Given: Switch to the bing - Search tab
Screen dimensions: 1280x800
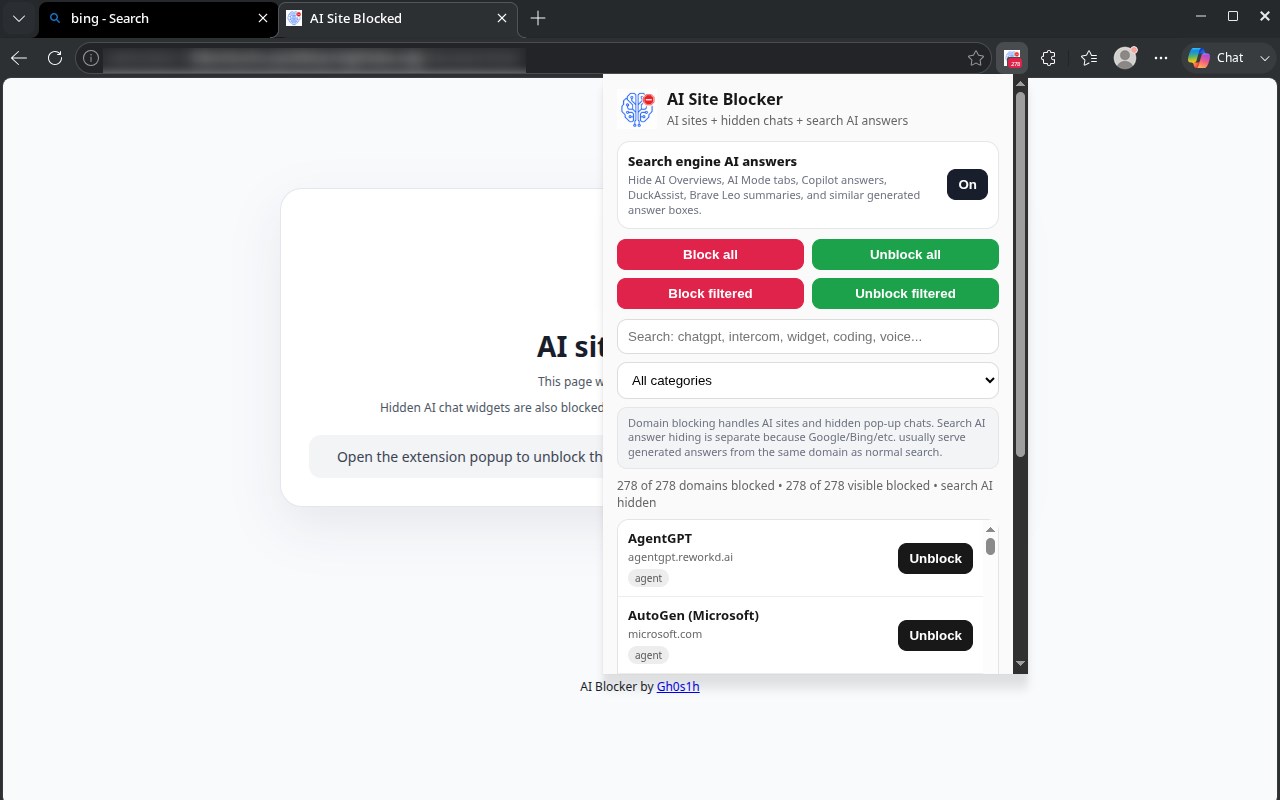Looking at the screenshot, I should (x=159, y=18).
